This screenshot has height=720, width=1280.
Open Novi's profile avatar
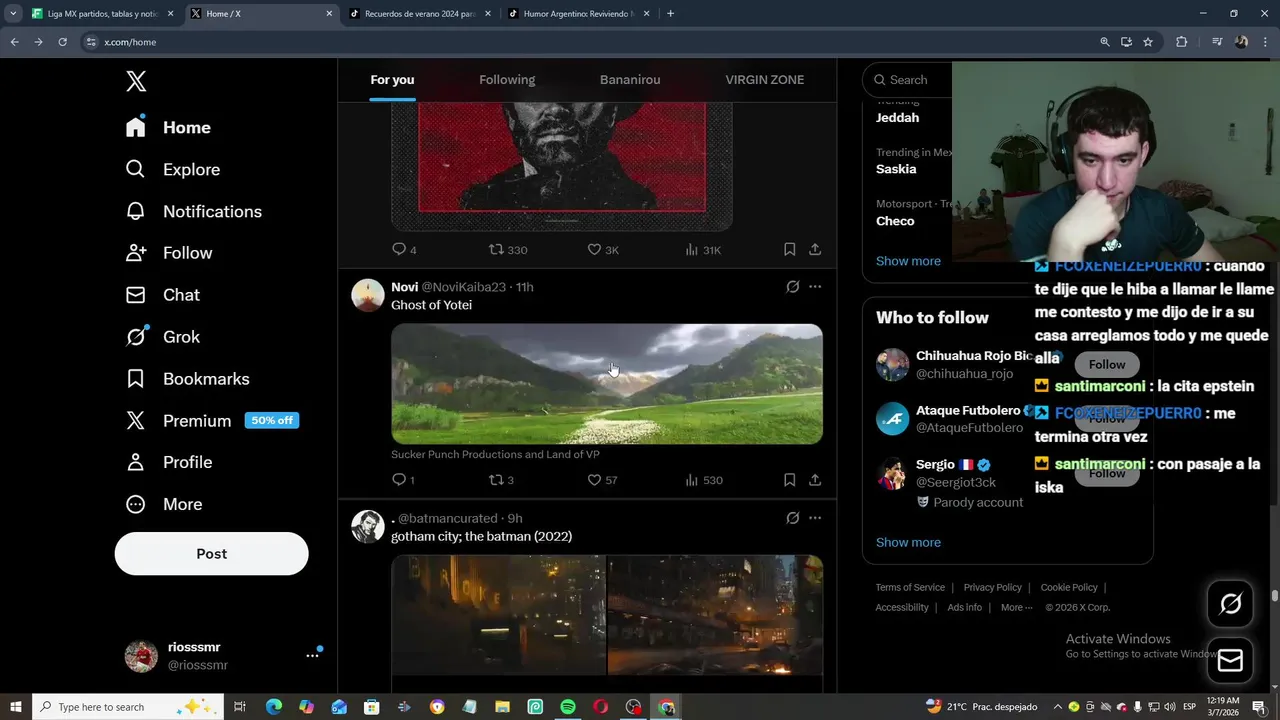tap(368, 295)
